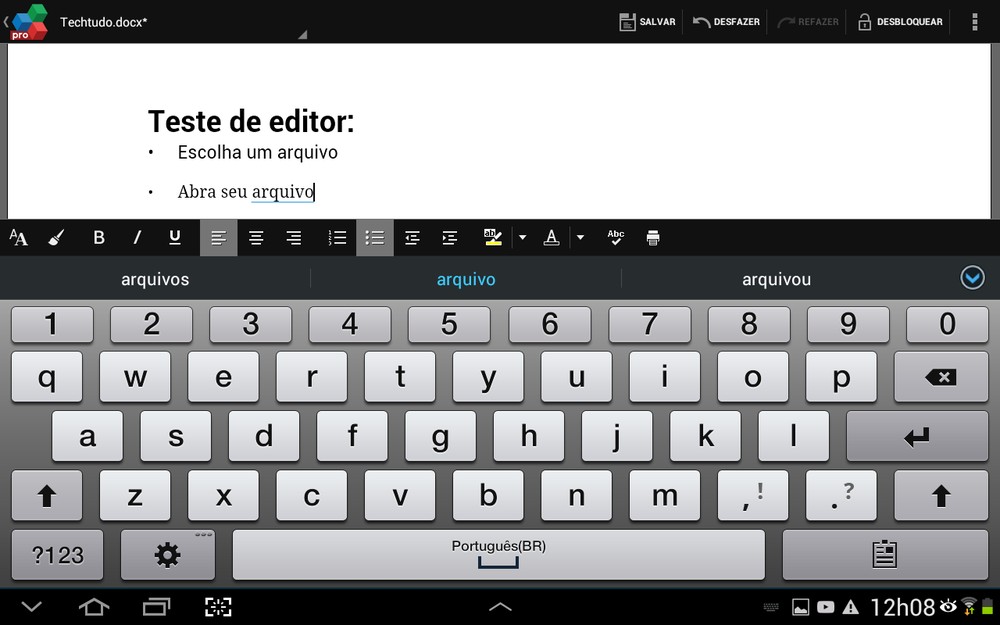Open the highlight color dropdown arrow

point(522,237)
